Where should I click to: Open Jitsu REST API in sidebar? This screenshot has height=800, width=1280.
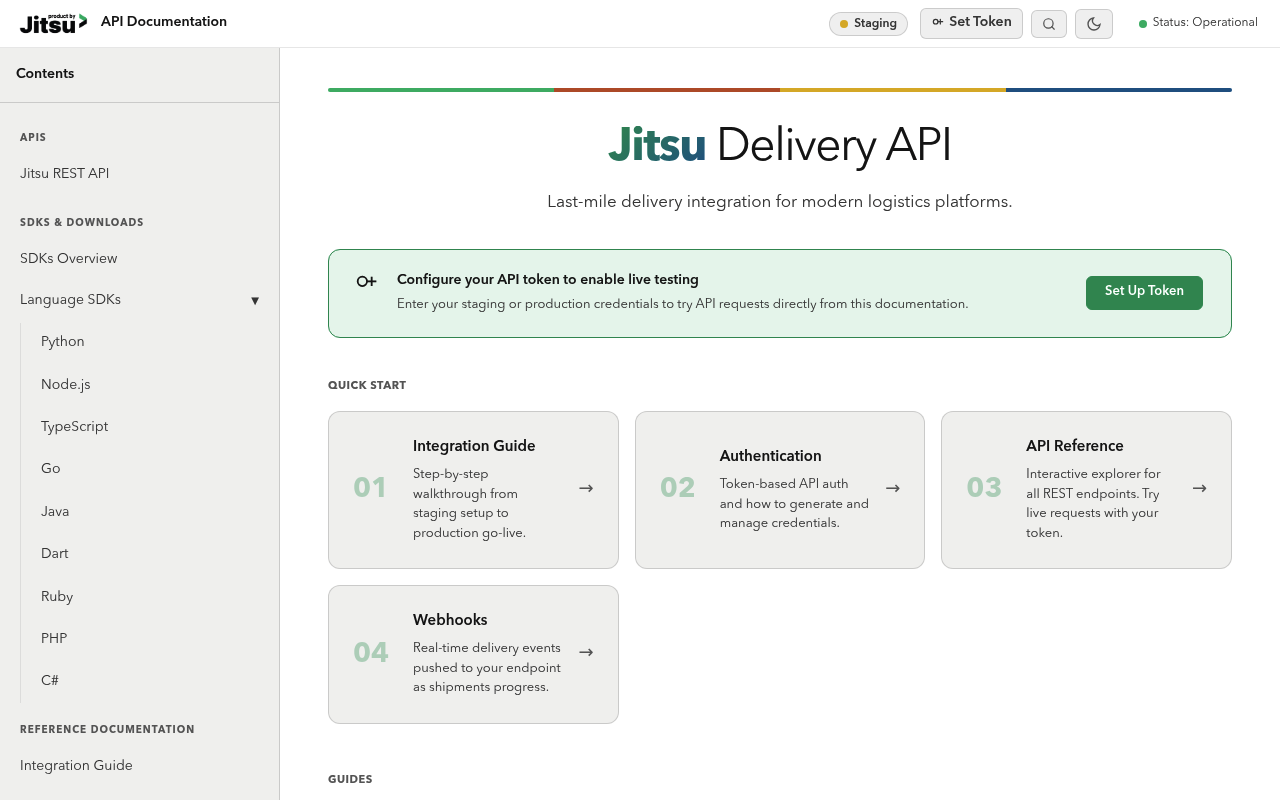pos(65,174)
